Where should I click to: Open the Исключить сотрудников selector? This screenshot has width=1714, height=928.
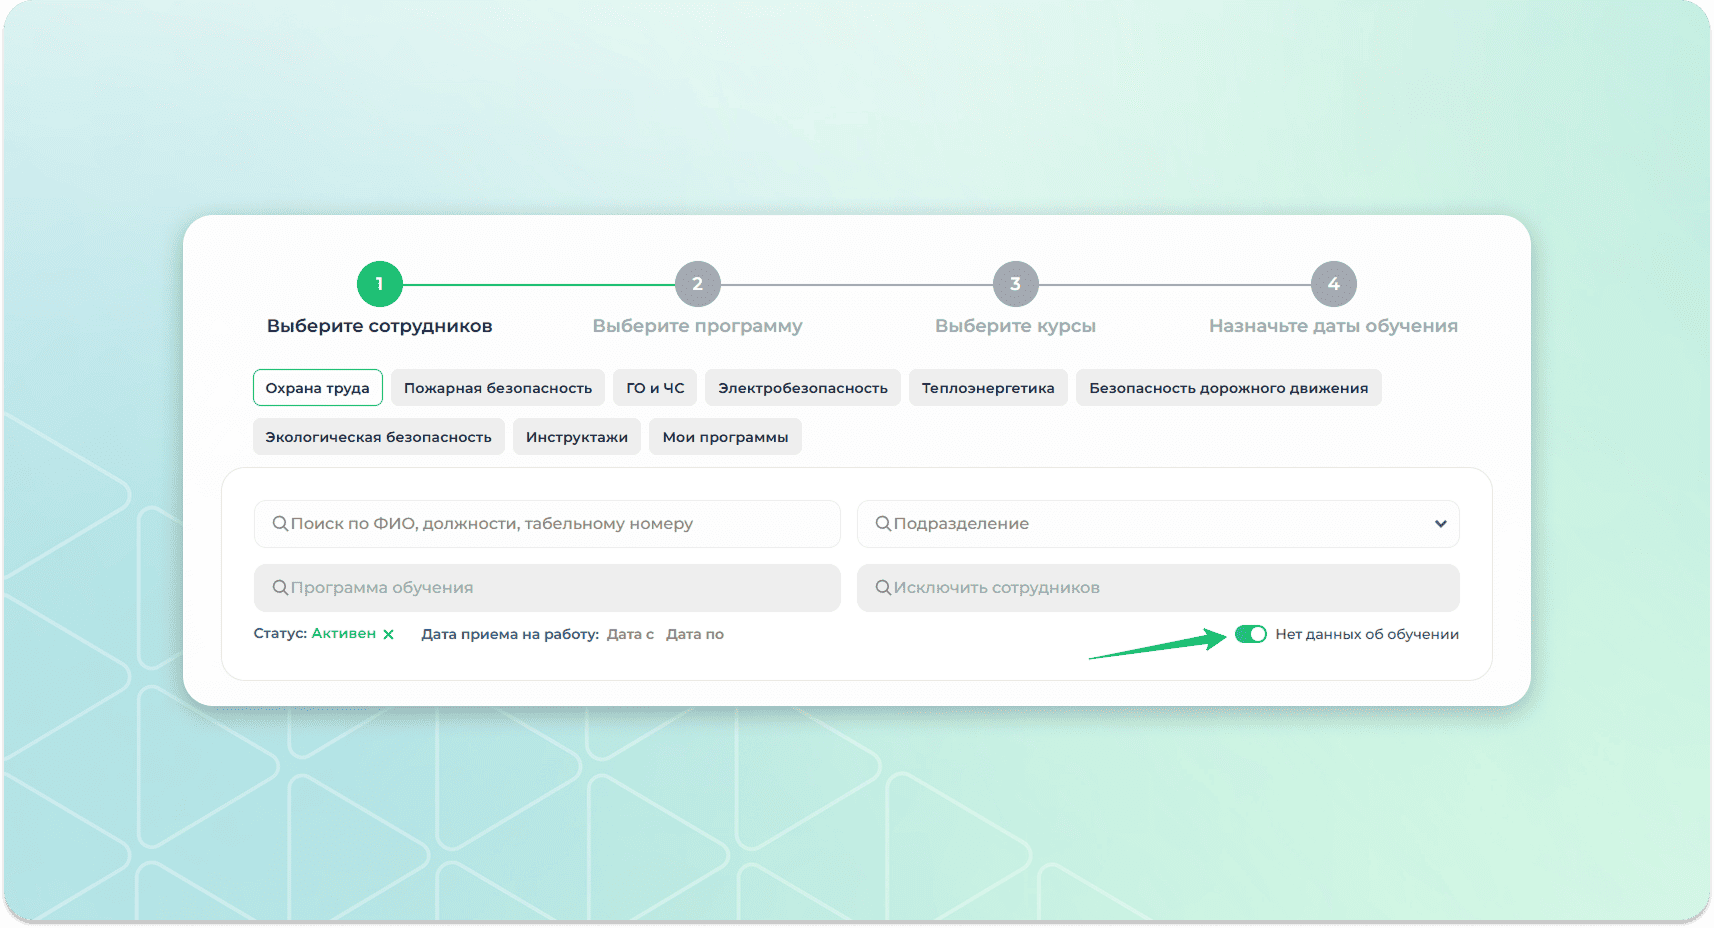[1158, 588]
